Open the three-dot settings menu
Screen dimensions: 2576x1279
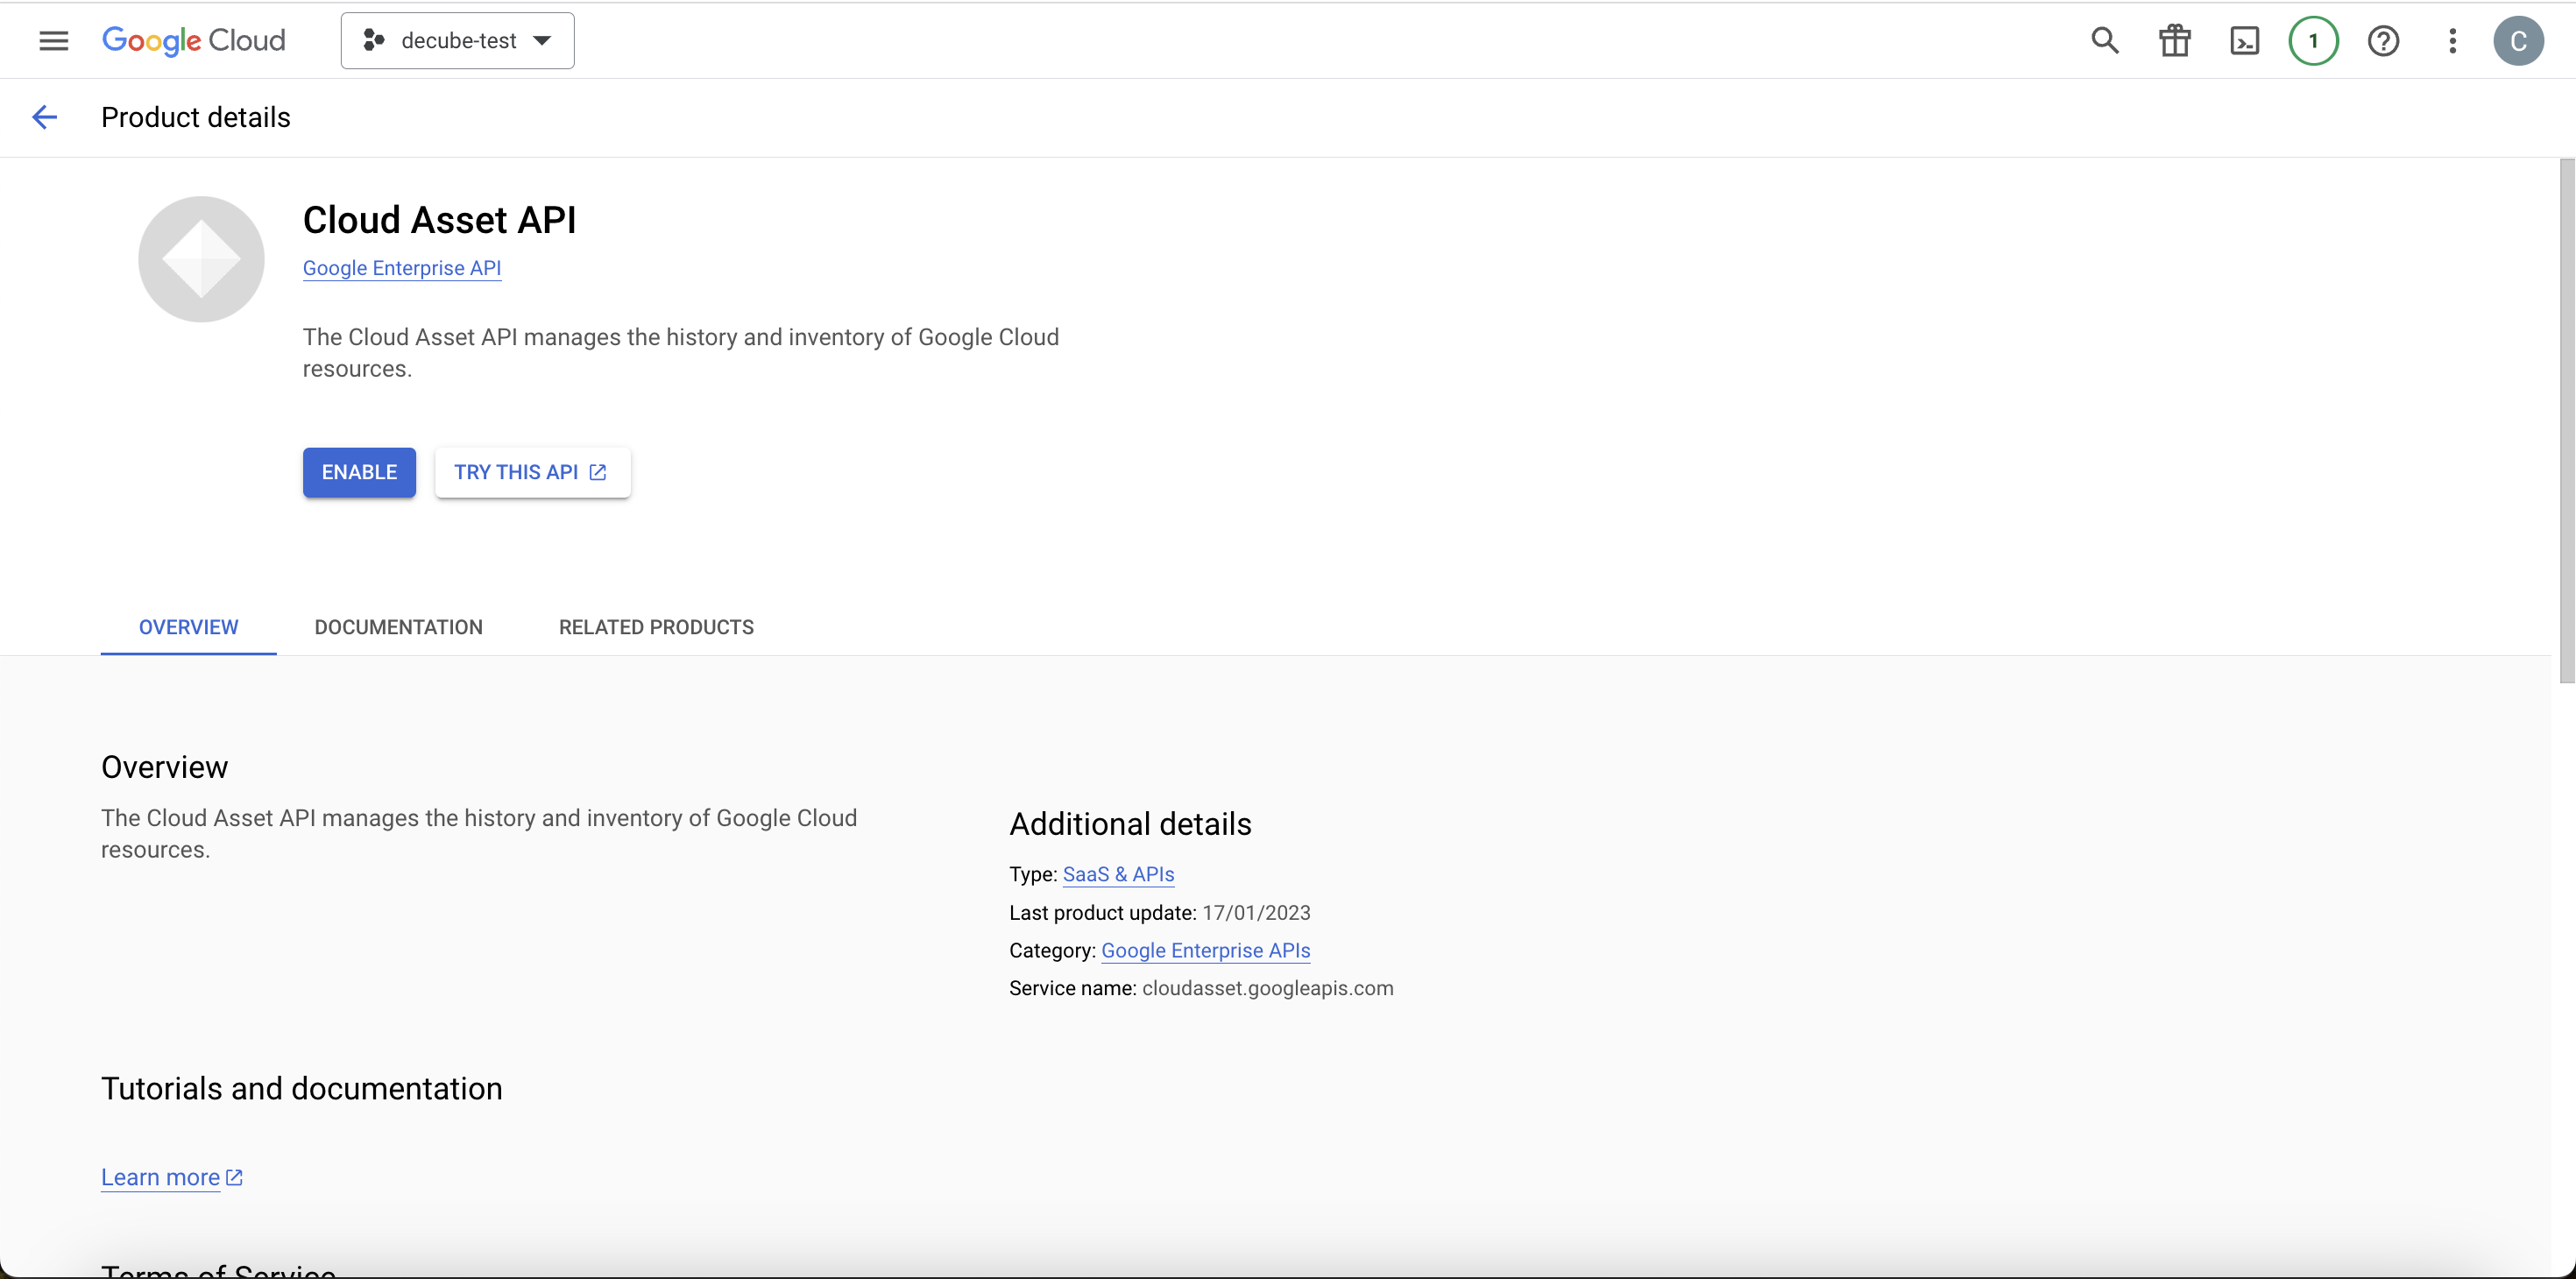[2452, 41]
